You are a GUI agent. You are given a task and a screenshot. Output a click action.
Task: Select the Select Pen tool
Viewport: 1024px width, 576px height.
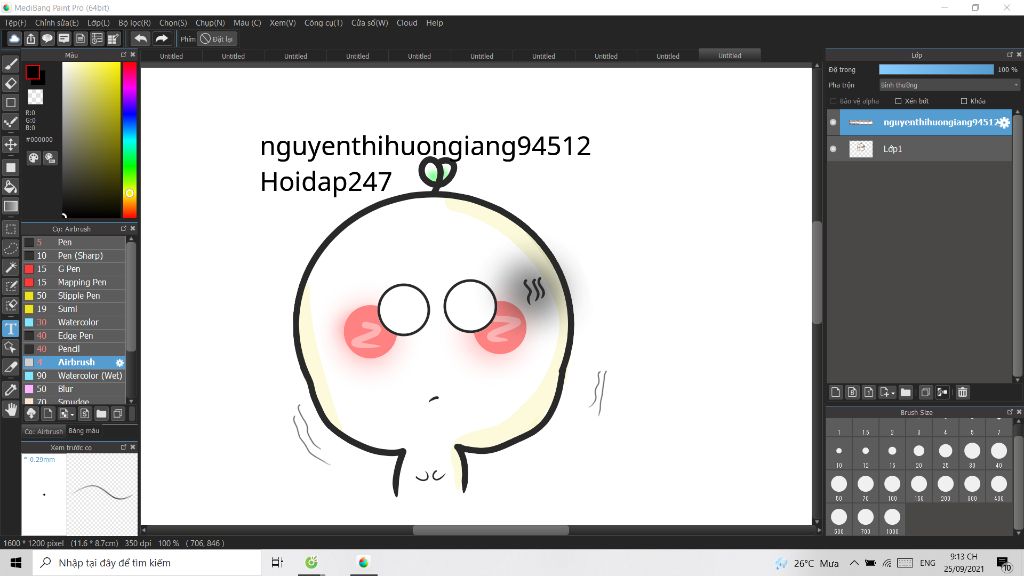10,286
